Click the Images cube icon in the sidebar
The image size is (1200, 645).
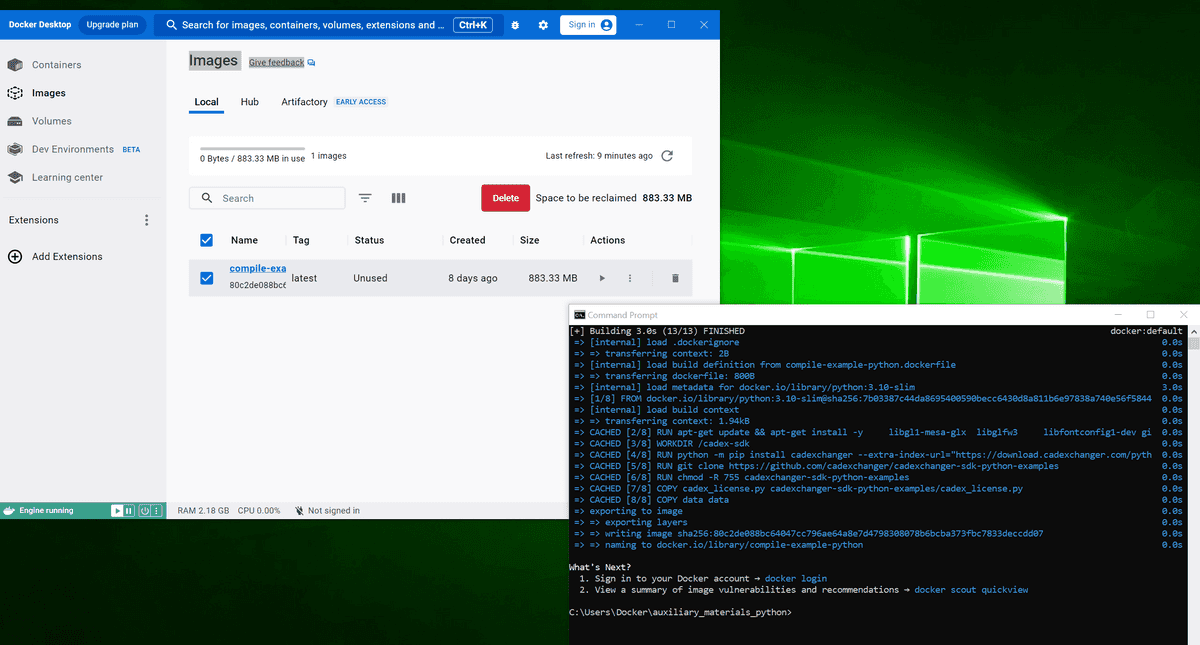15,93
